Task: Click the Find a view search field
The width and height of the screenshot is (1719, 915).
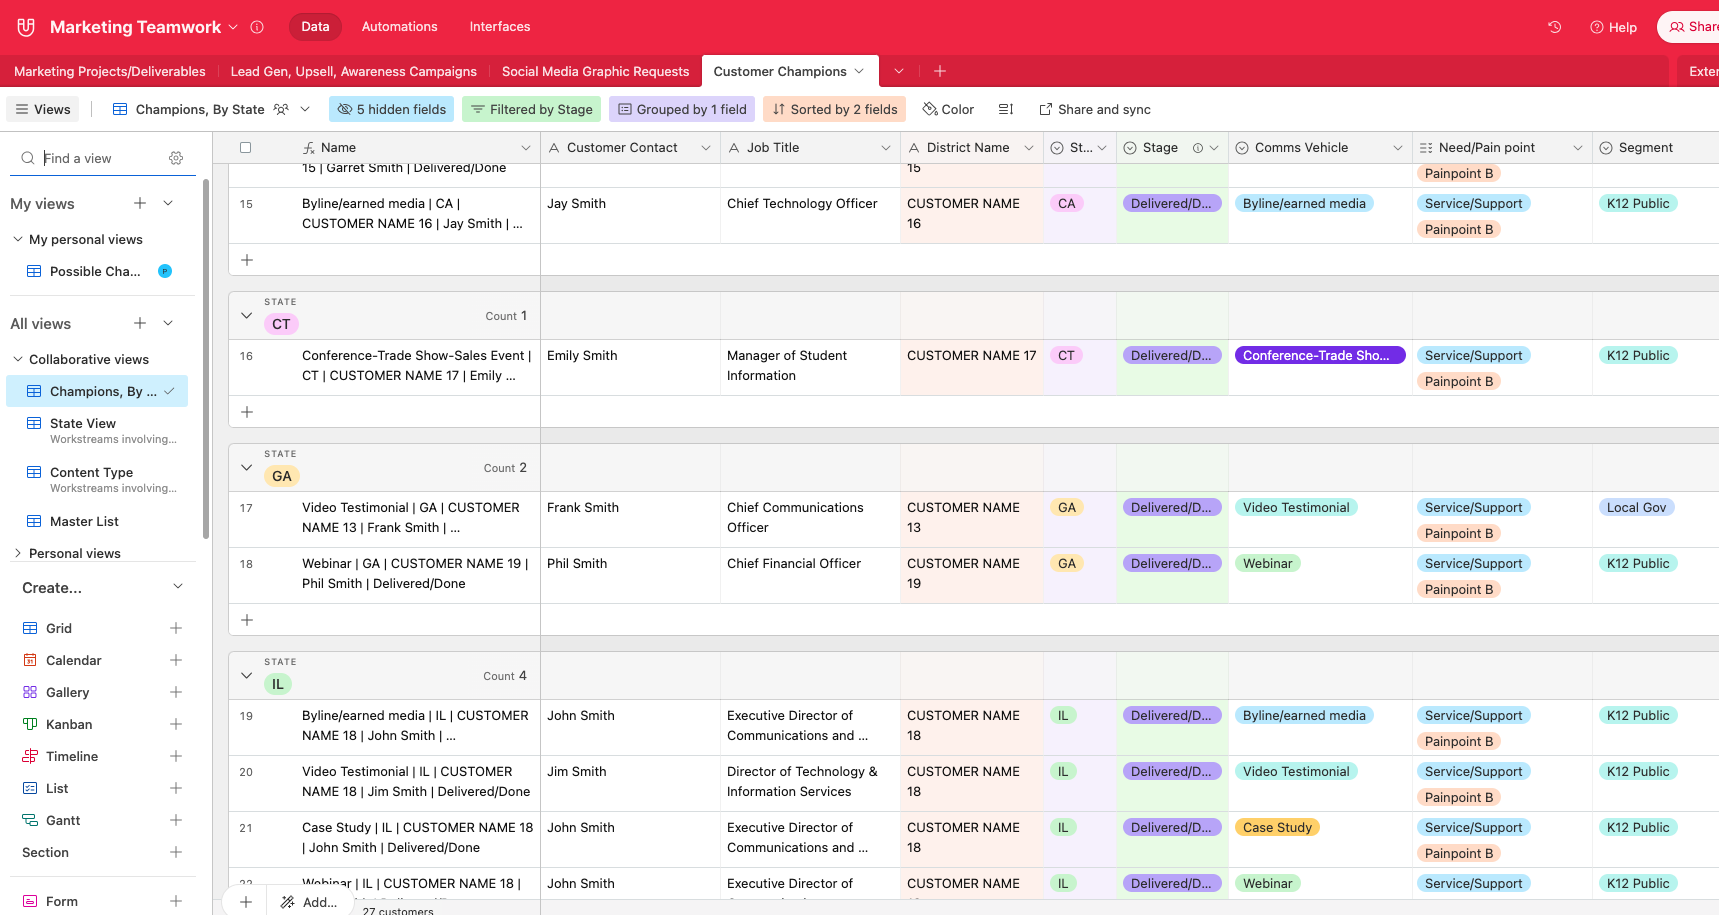Action: coord(102,158)
